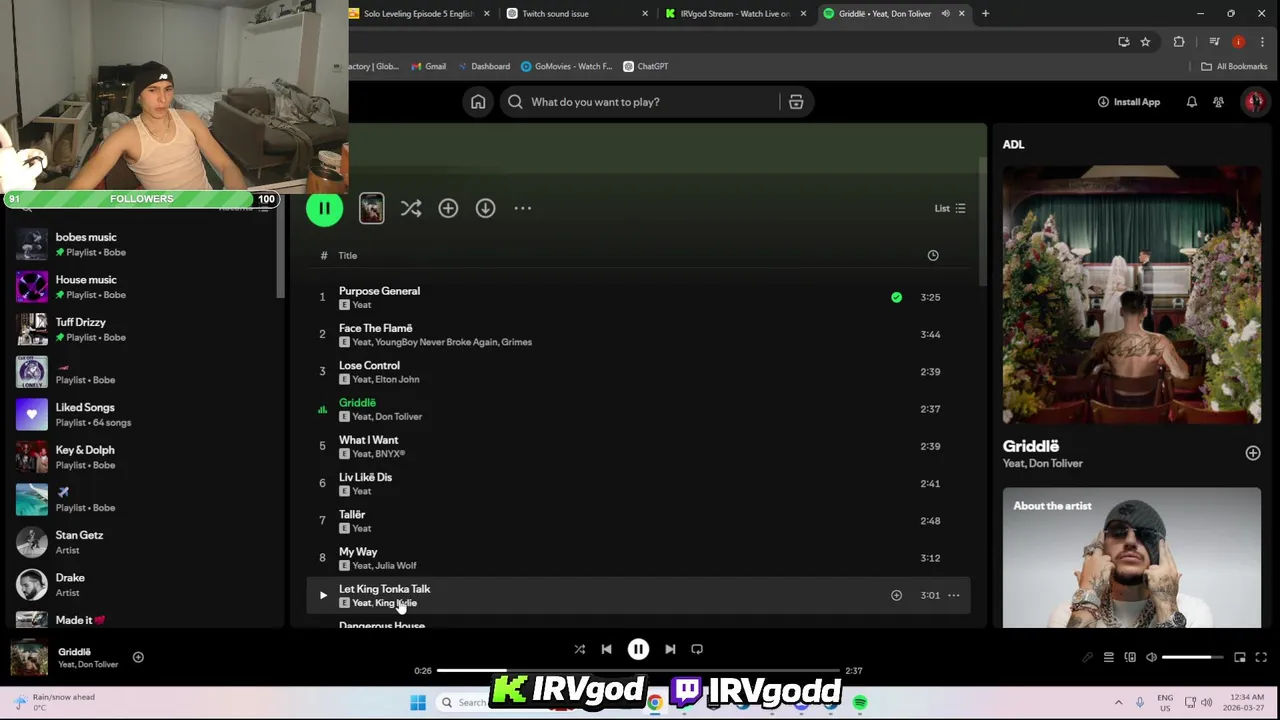Switch to full screen player view
Image resolution: width=1280 pixels, height=720 pixels.
pyautogui.click(x=1261, y=657)
